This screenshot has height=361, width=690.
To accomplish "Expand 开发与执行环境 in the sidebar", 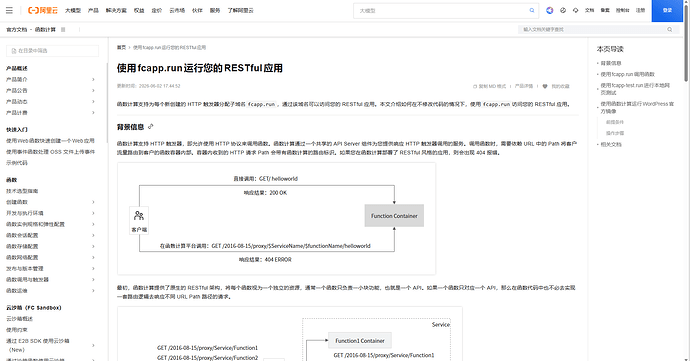I will click(x=93, y=213).
